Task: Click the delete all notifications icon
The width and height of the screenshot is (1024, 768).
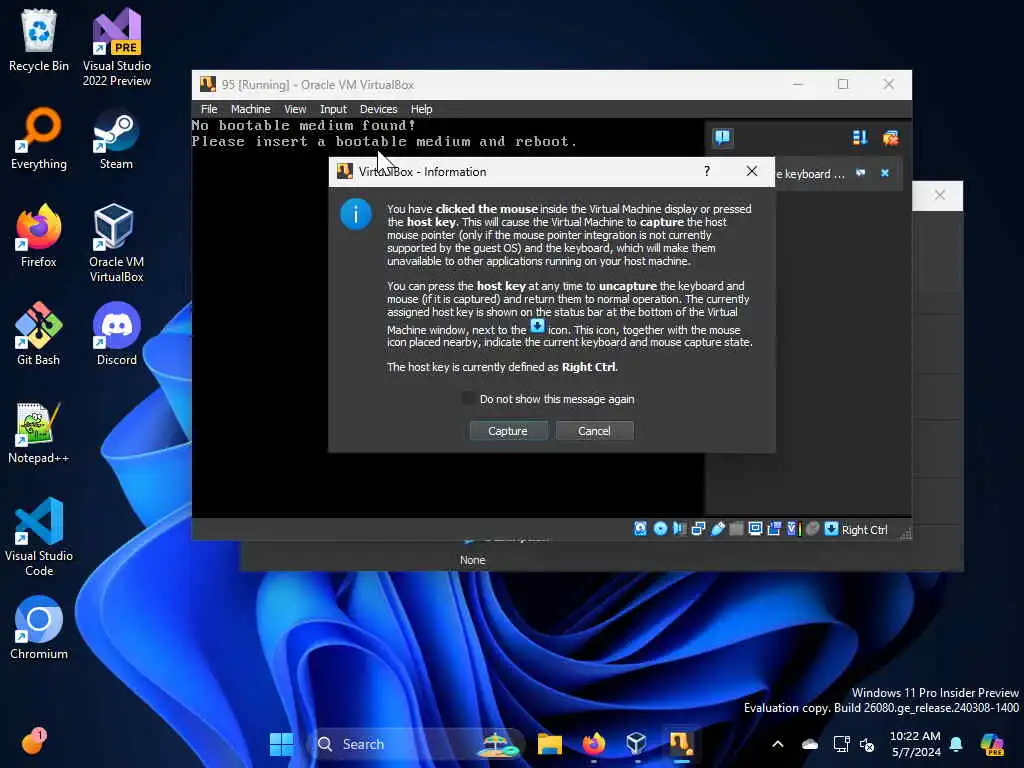Action: tap(890, 138)
